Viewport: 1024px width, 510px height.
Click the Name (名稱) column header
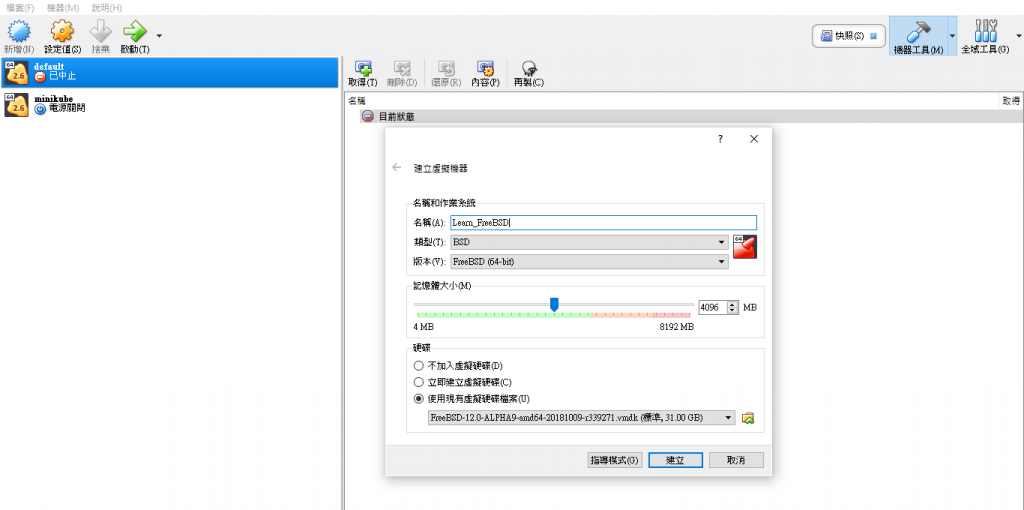coord(357,101)
